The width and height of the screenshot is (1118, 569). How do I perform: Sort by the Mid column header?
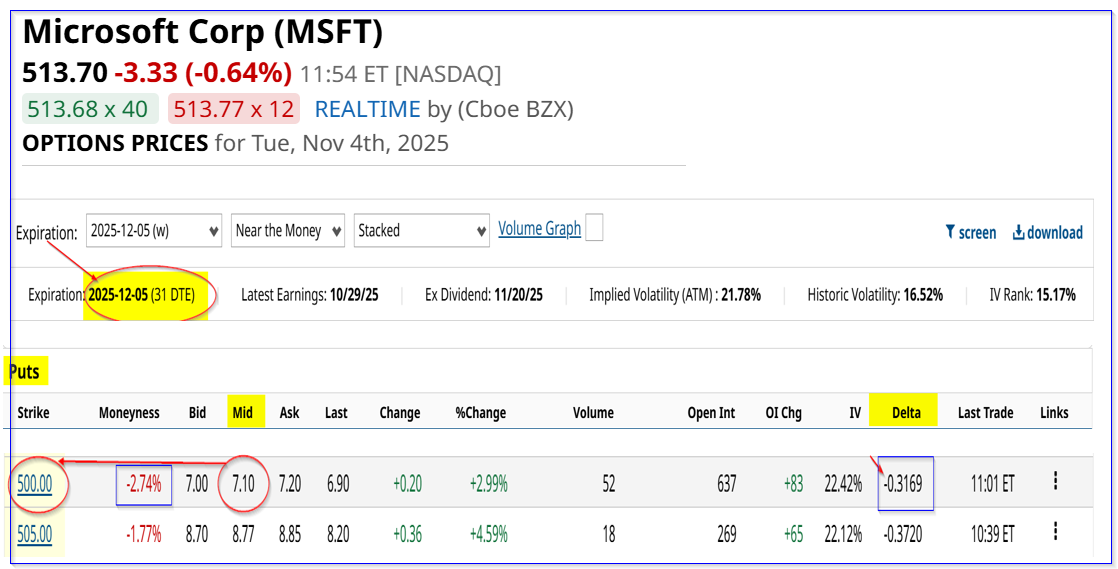242,412
